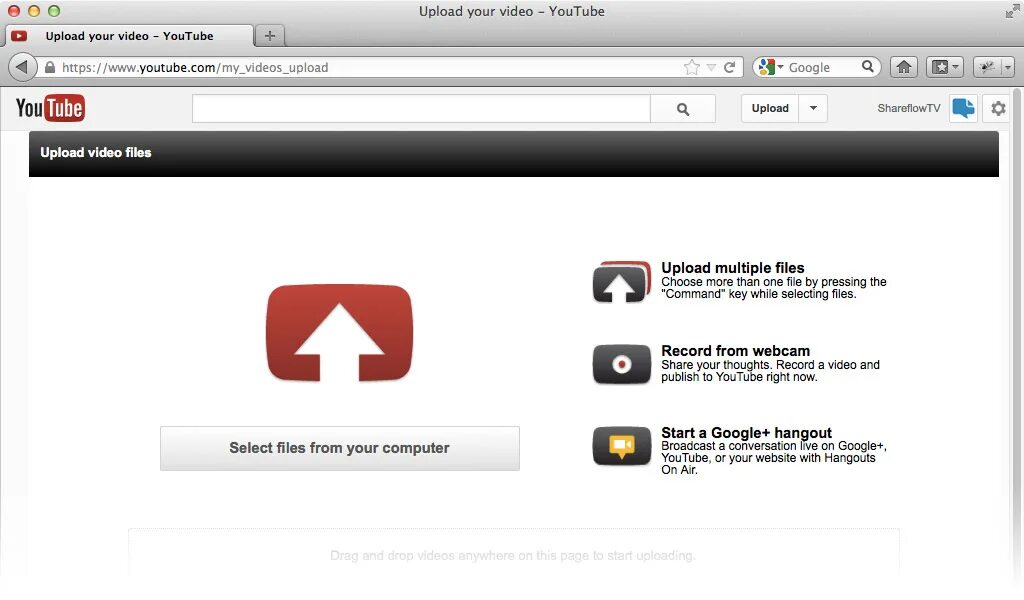Click the browser search magnifier icon
1024x600 pixels.
click(867, 67)
